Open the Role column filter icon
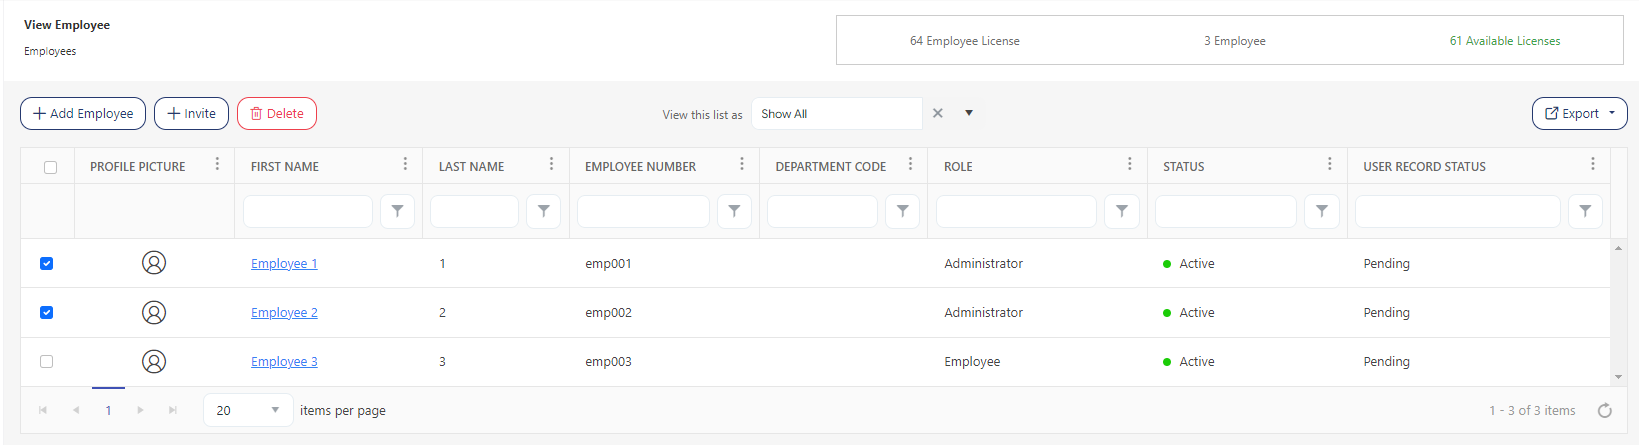 pos(1121,211)
